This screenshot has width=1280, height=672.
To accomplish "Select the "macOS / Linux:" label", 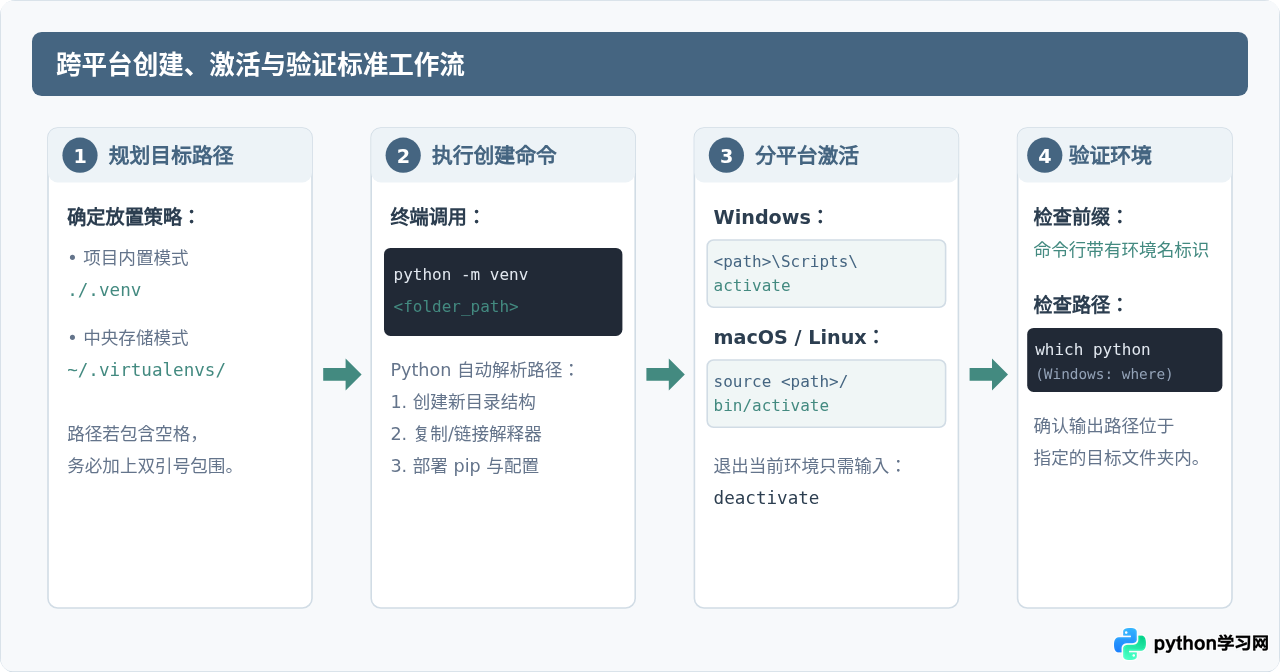I will (x=798, y=337).
